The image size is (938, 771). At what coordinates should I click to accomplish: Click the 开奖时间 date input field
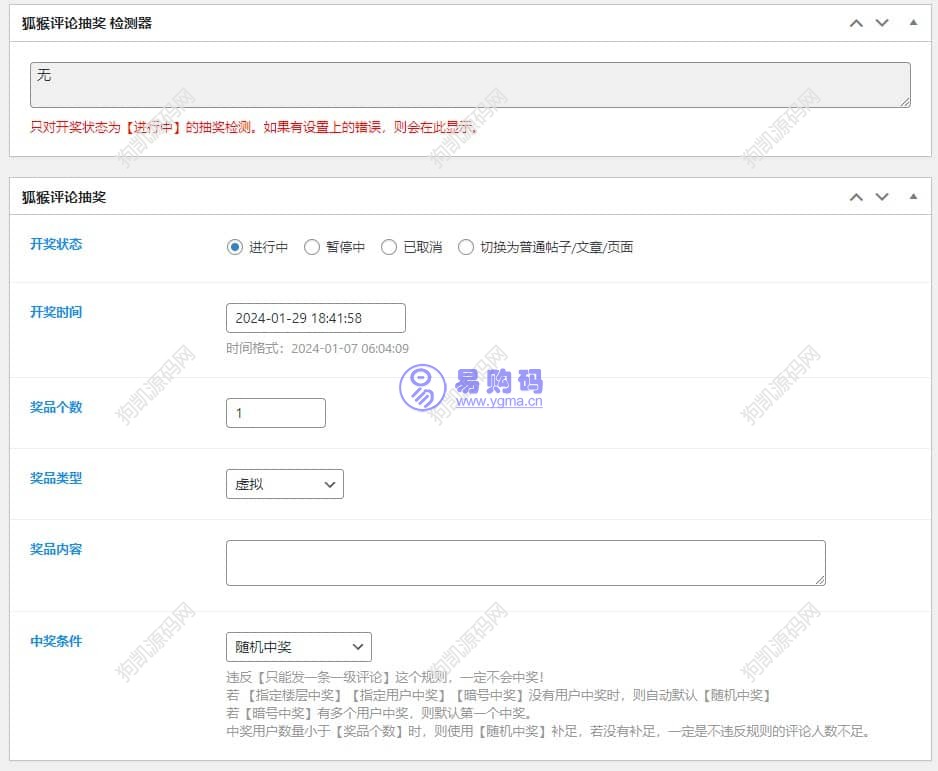316,318
